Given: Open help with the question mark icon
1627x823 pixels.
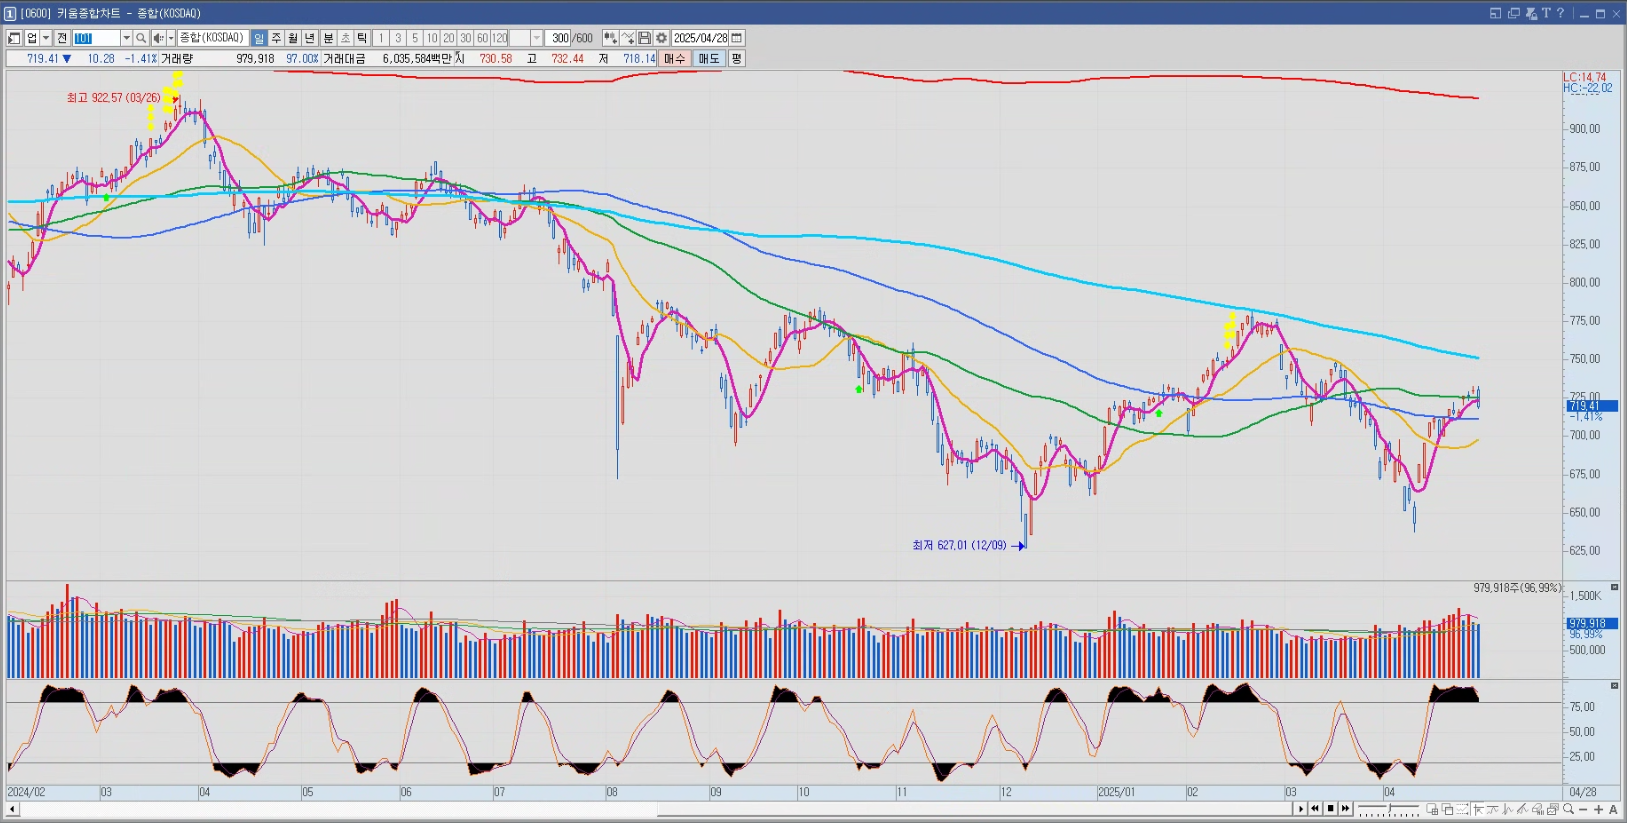Looking at the screenshot, I should (1560, 13).
